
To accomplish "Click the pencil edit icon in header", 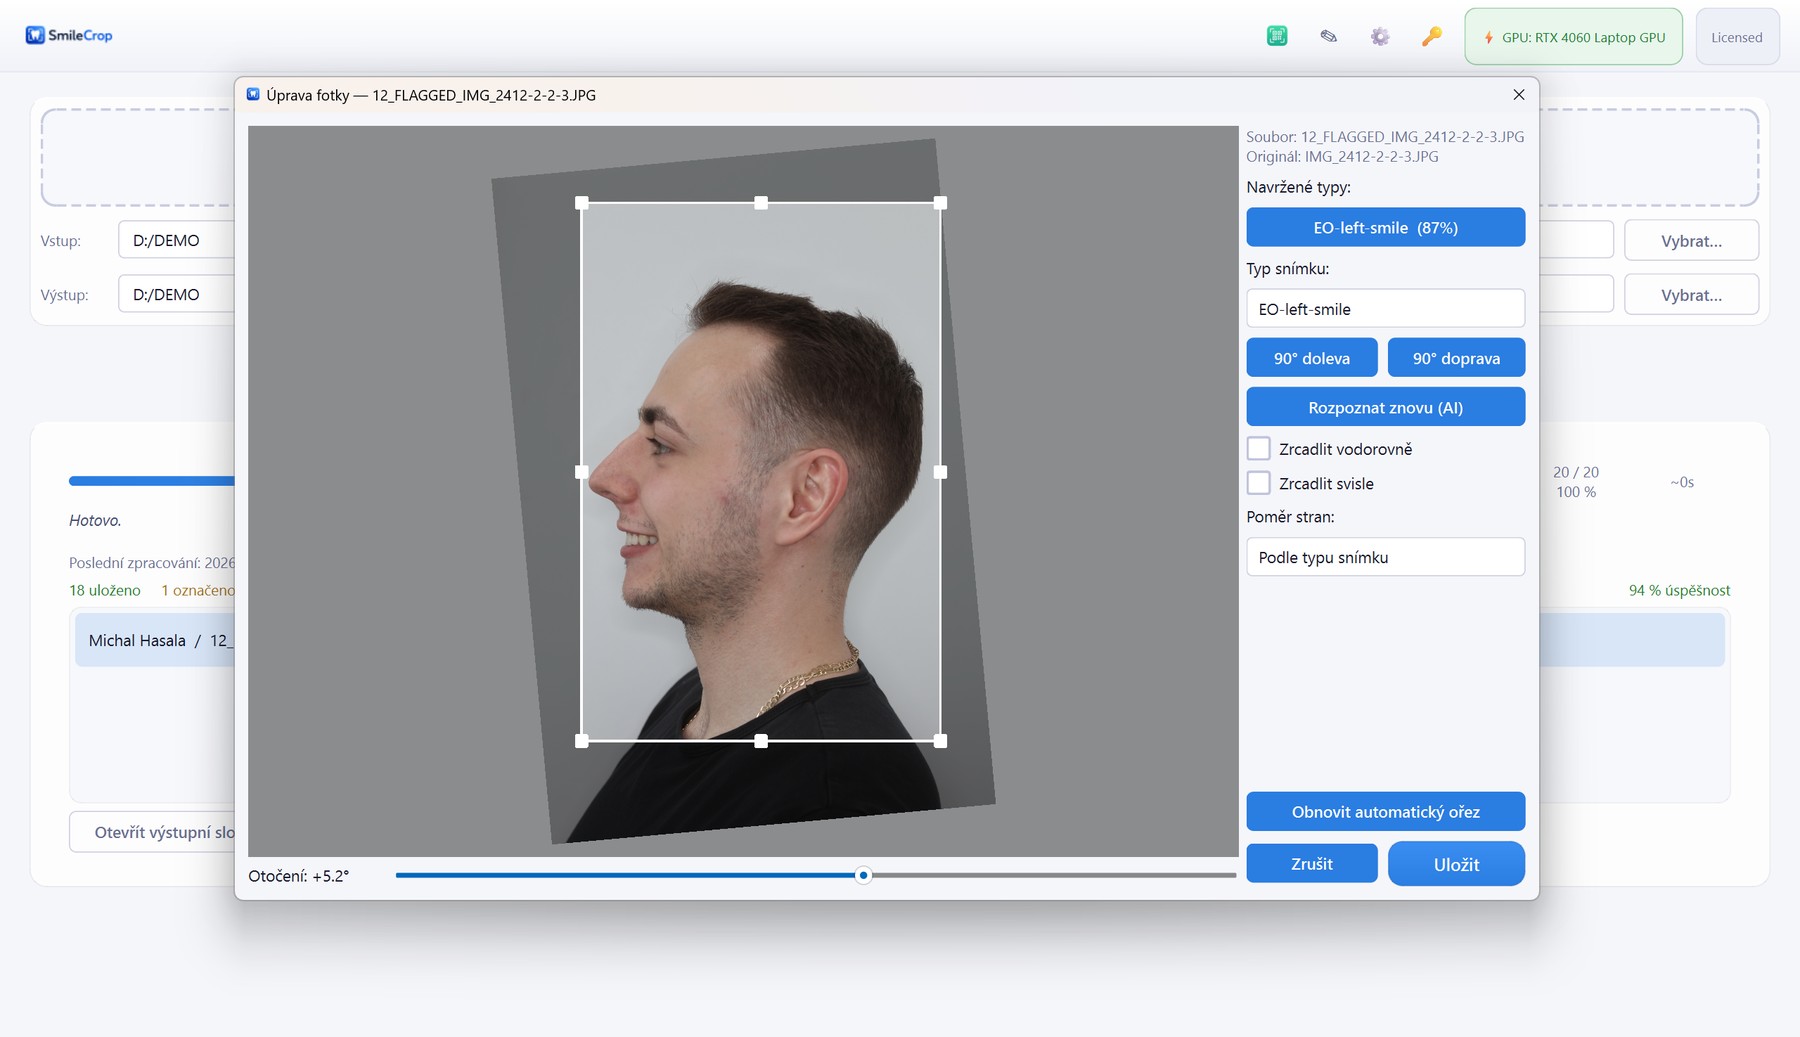I will point(1328,36).
